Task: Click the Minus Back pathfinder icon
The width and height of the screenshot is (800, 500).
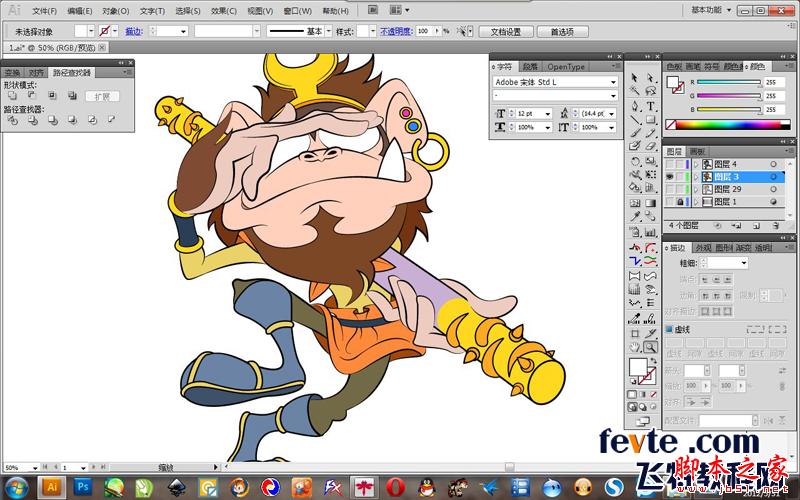Action: [x=112, y=120]
